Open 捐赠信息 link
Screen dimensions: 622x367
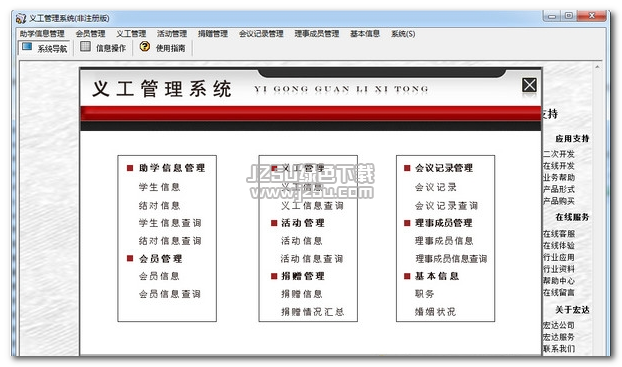pos(301,294)
